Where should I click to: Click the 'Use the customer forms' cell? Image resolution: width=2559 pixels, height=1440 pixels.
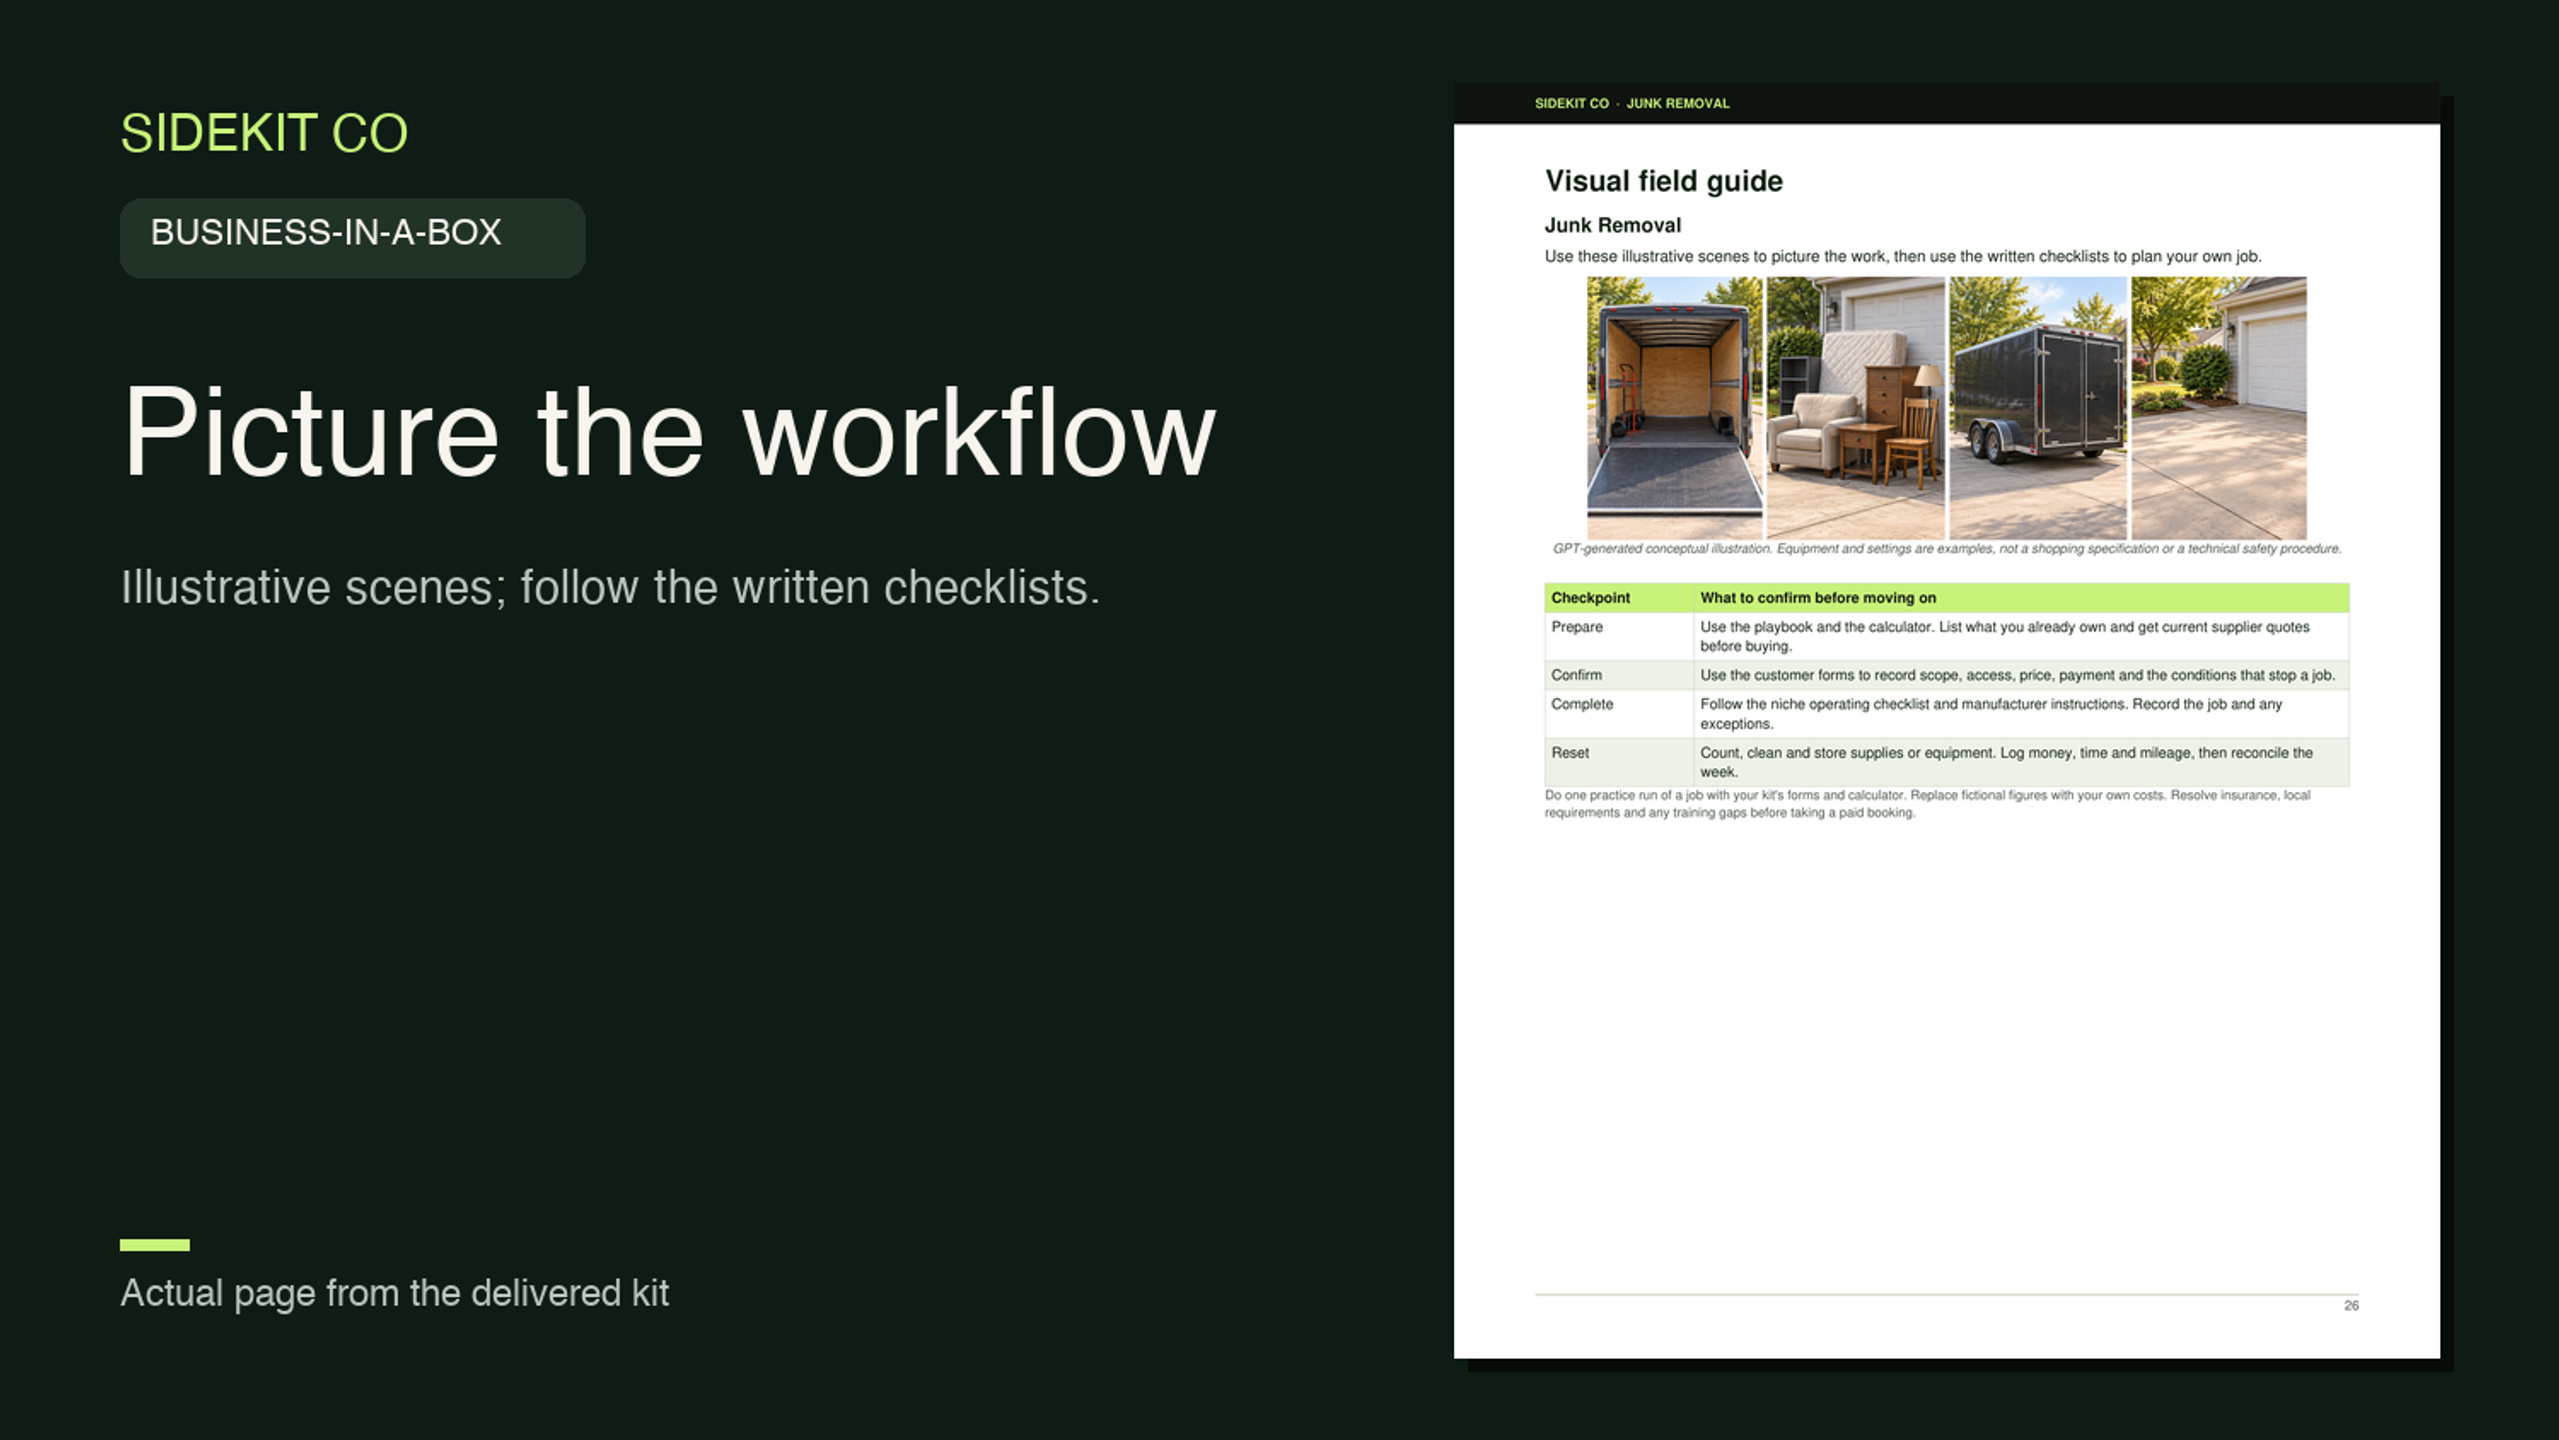pos(2021,675)
